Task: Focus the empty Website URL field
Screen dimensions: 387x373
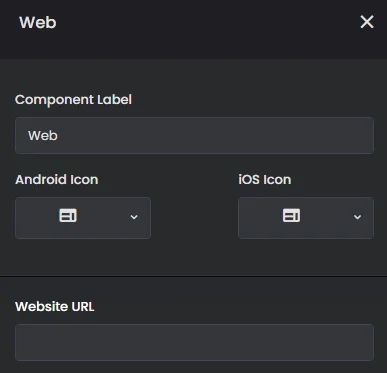Action: (194, 342)
